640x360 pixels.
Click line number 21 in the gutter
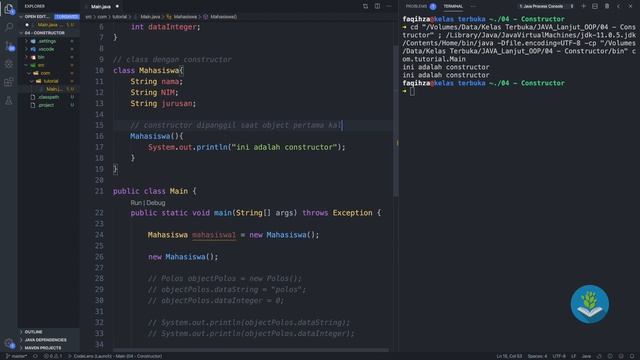click(x=99, y=191)
